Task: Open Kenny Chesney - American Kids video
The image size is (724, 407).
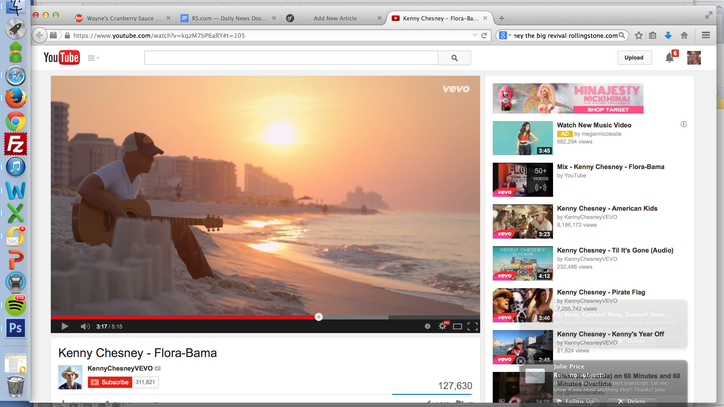Action: pos(607,208)
